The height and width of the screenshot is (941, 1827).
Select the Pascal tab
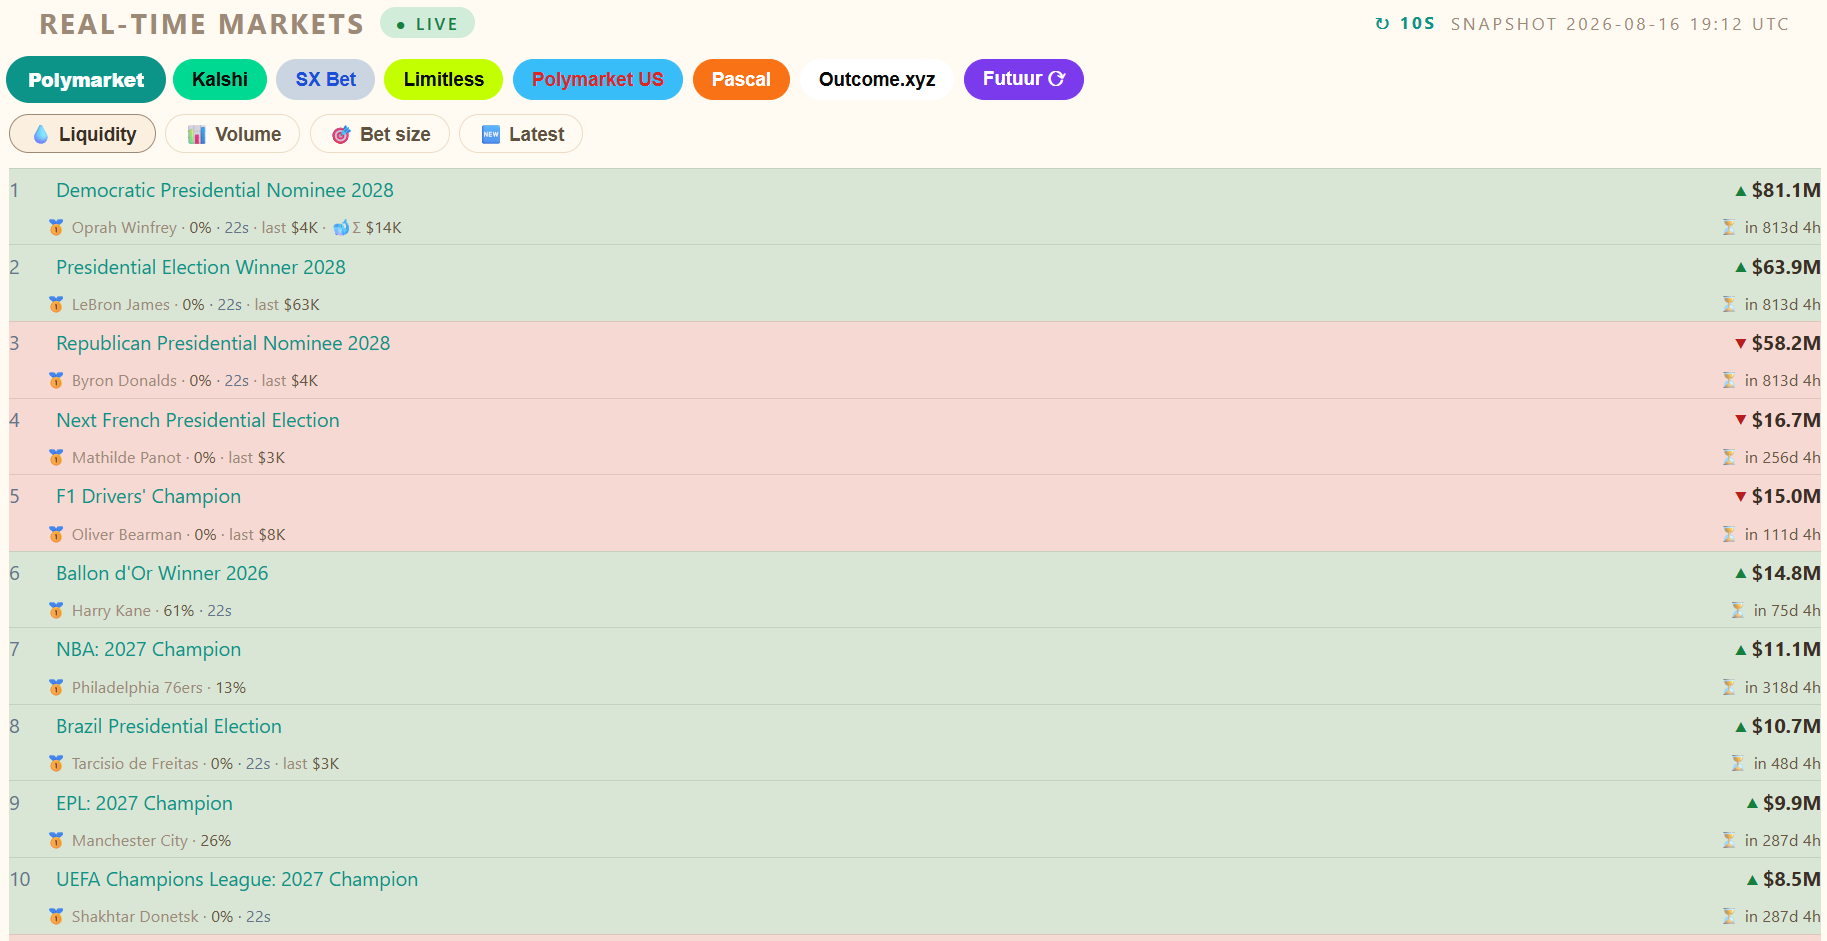click(741, 79)
